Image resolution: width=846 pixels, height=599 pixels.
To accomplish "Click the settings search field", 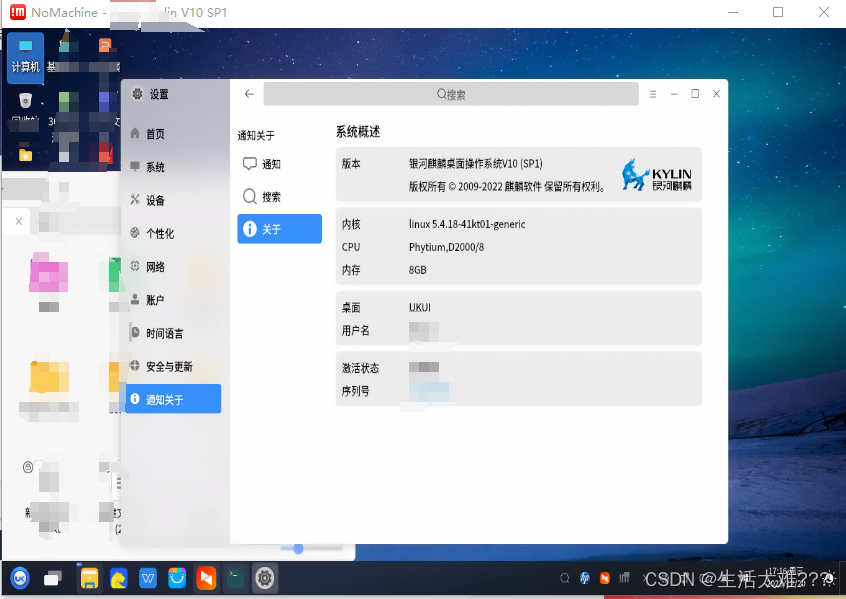I will (x=451, y=94).
